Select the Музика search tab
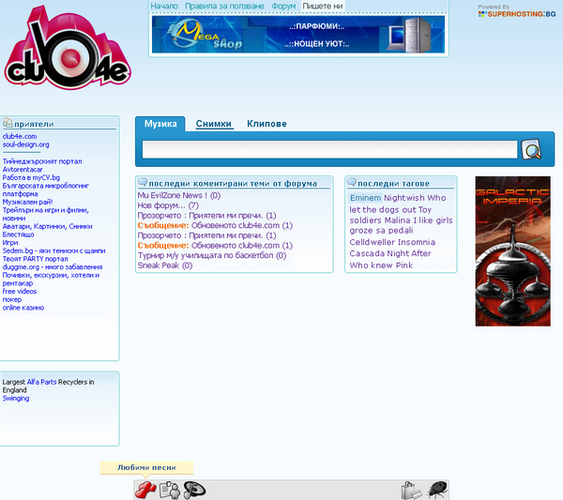 point(160,124)
